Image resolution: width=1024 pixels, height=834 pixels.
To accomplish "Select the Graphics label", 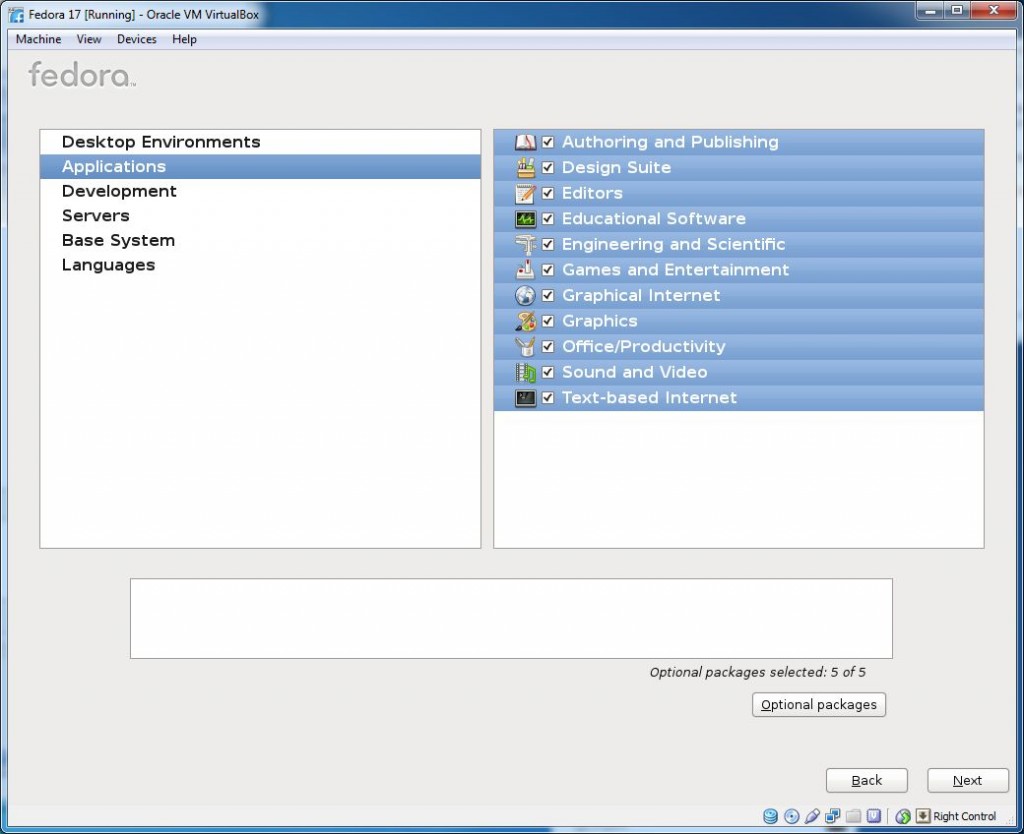I will 600,321.
